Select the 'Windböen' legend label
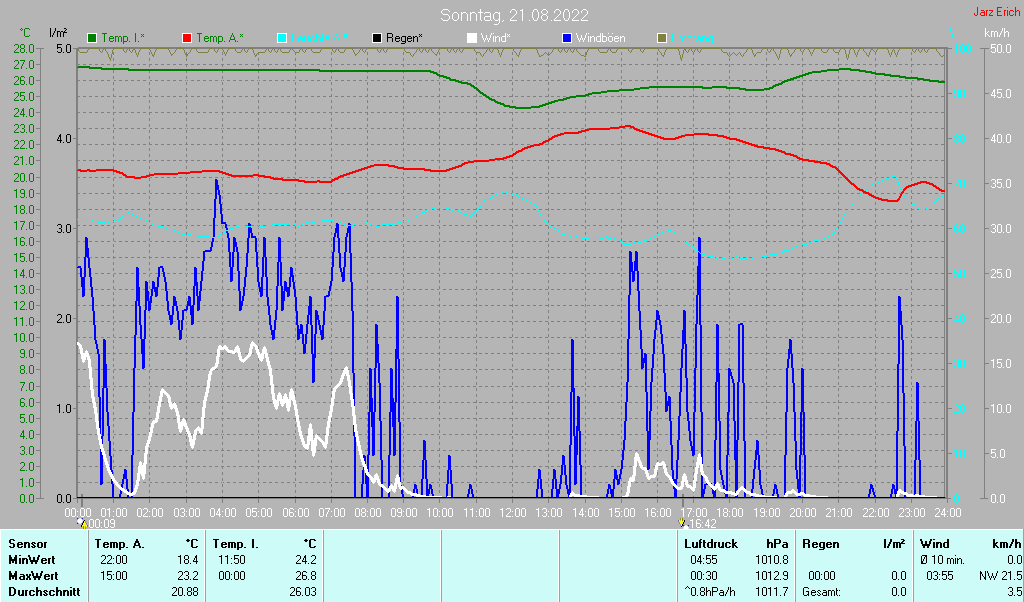The width and height of the screenshot is (1024, 602). click(600, 39)
